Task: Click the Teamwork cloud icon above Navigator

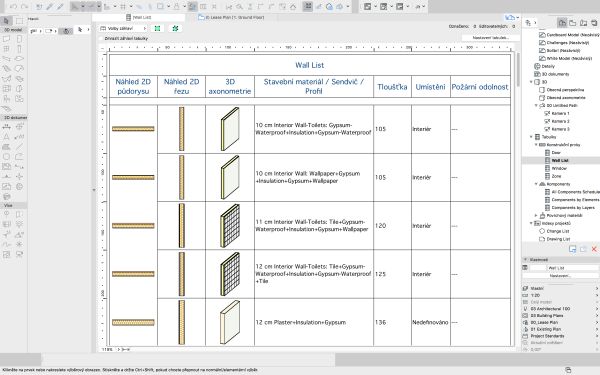Action: [509, 18]
